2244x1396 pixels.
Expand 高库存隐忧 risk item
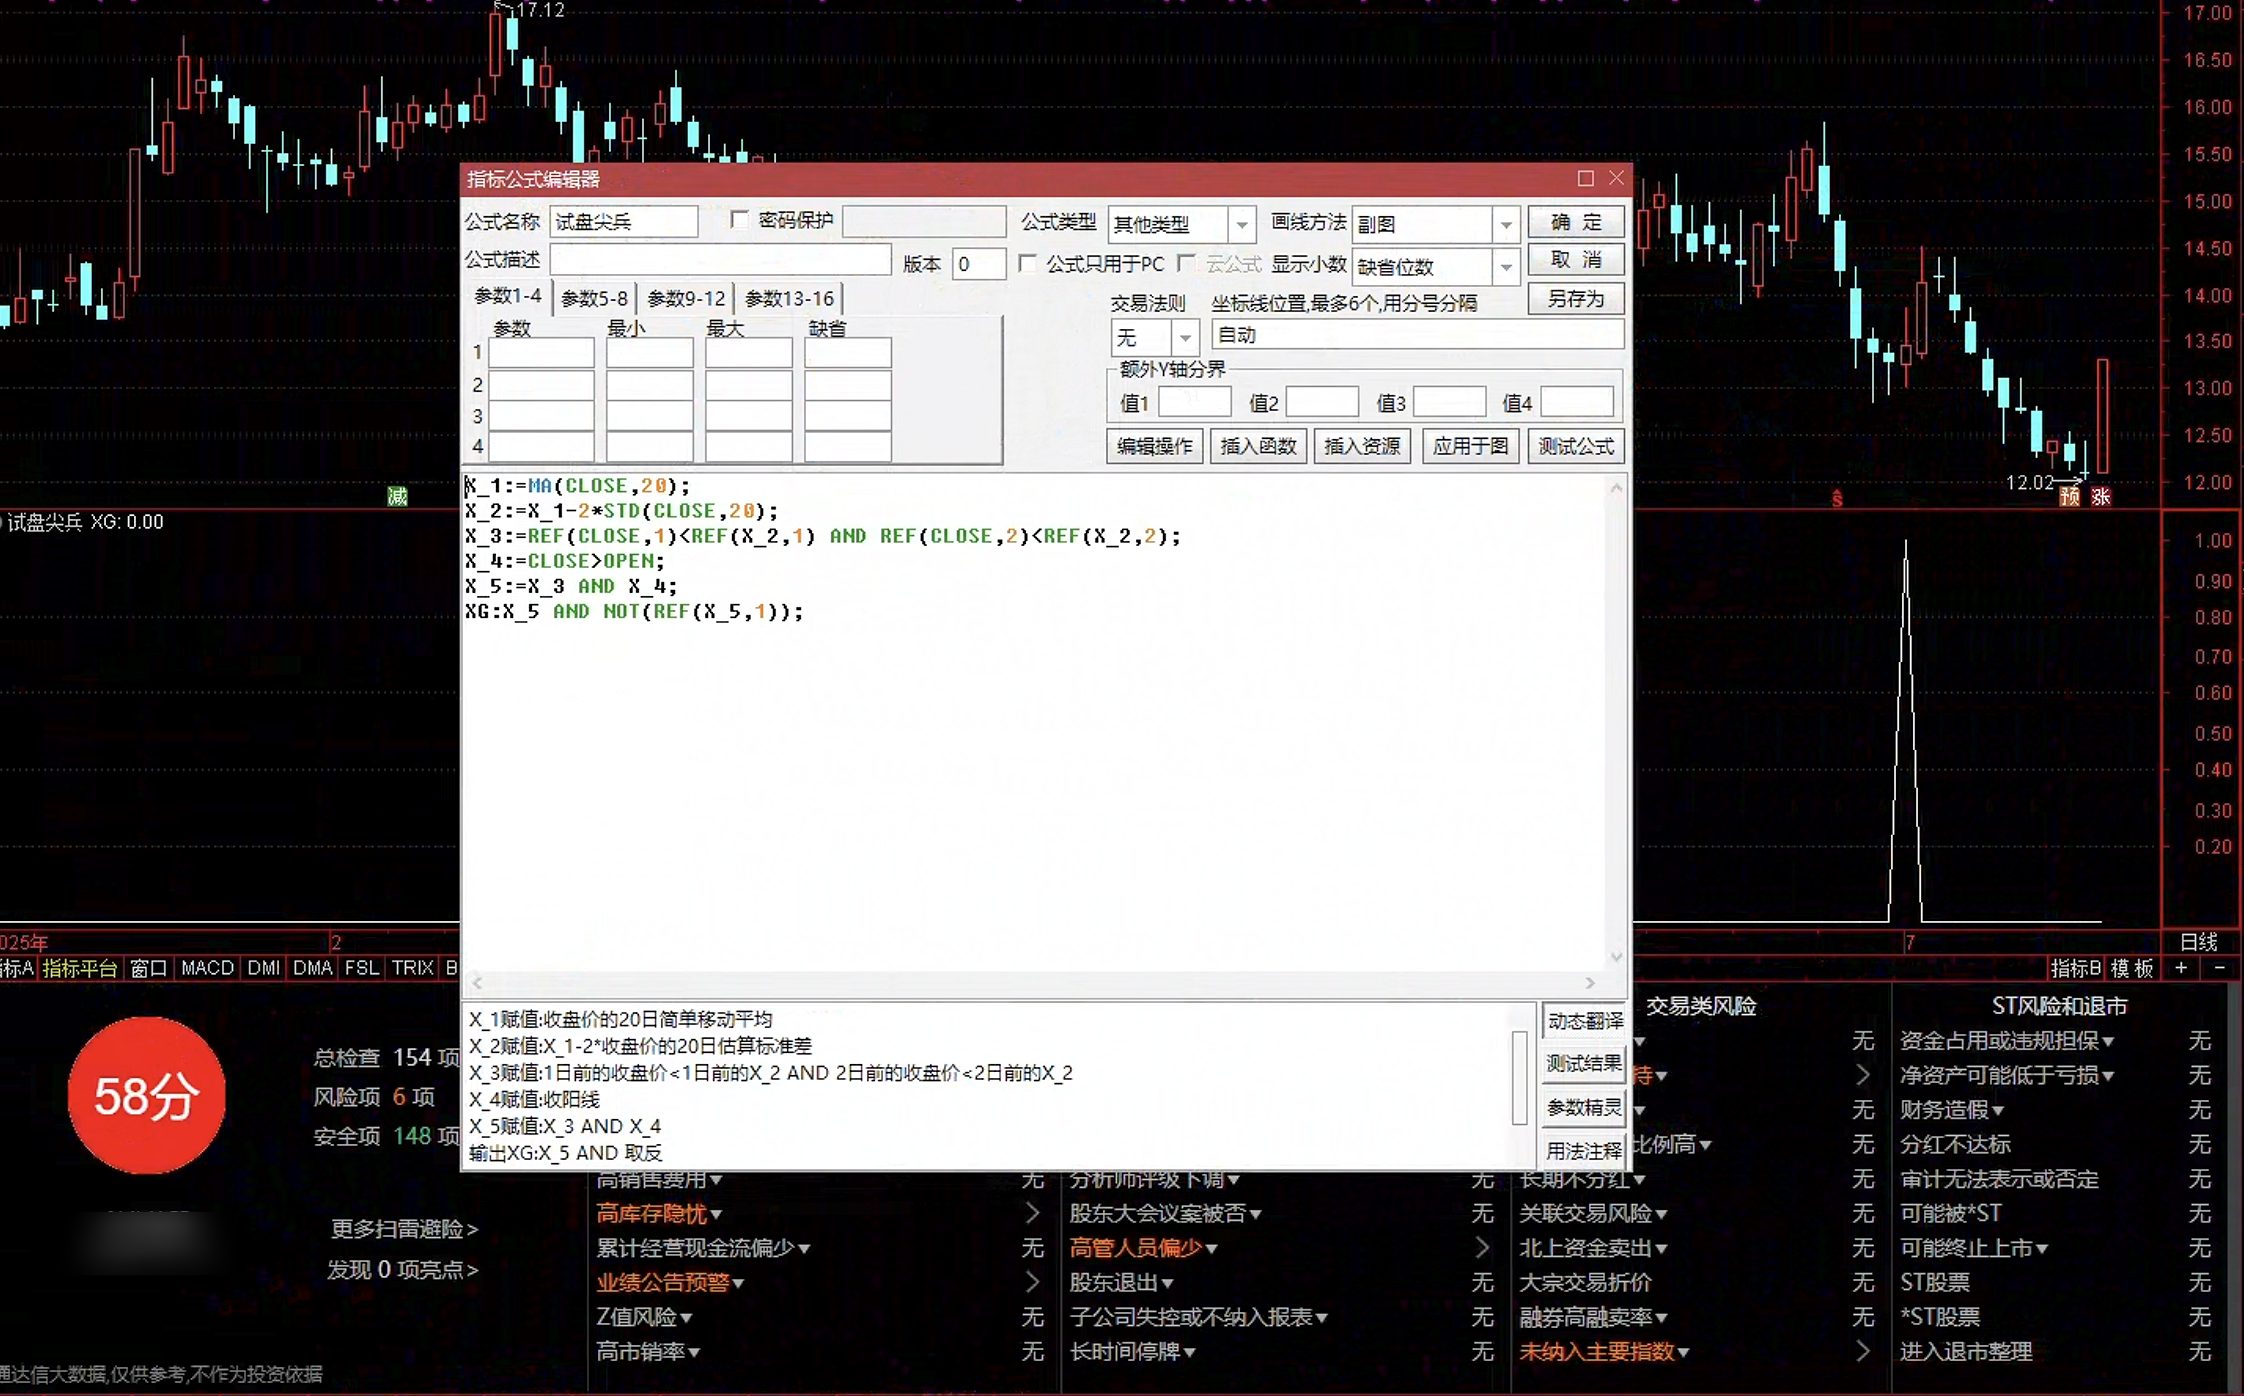point(660,1213)
